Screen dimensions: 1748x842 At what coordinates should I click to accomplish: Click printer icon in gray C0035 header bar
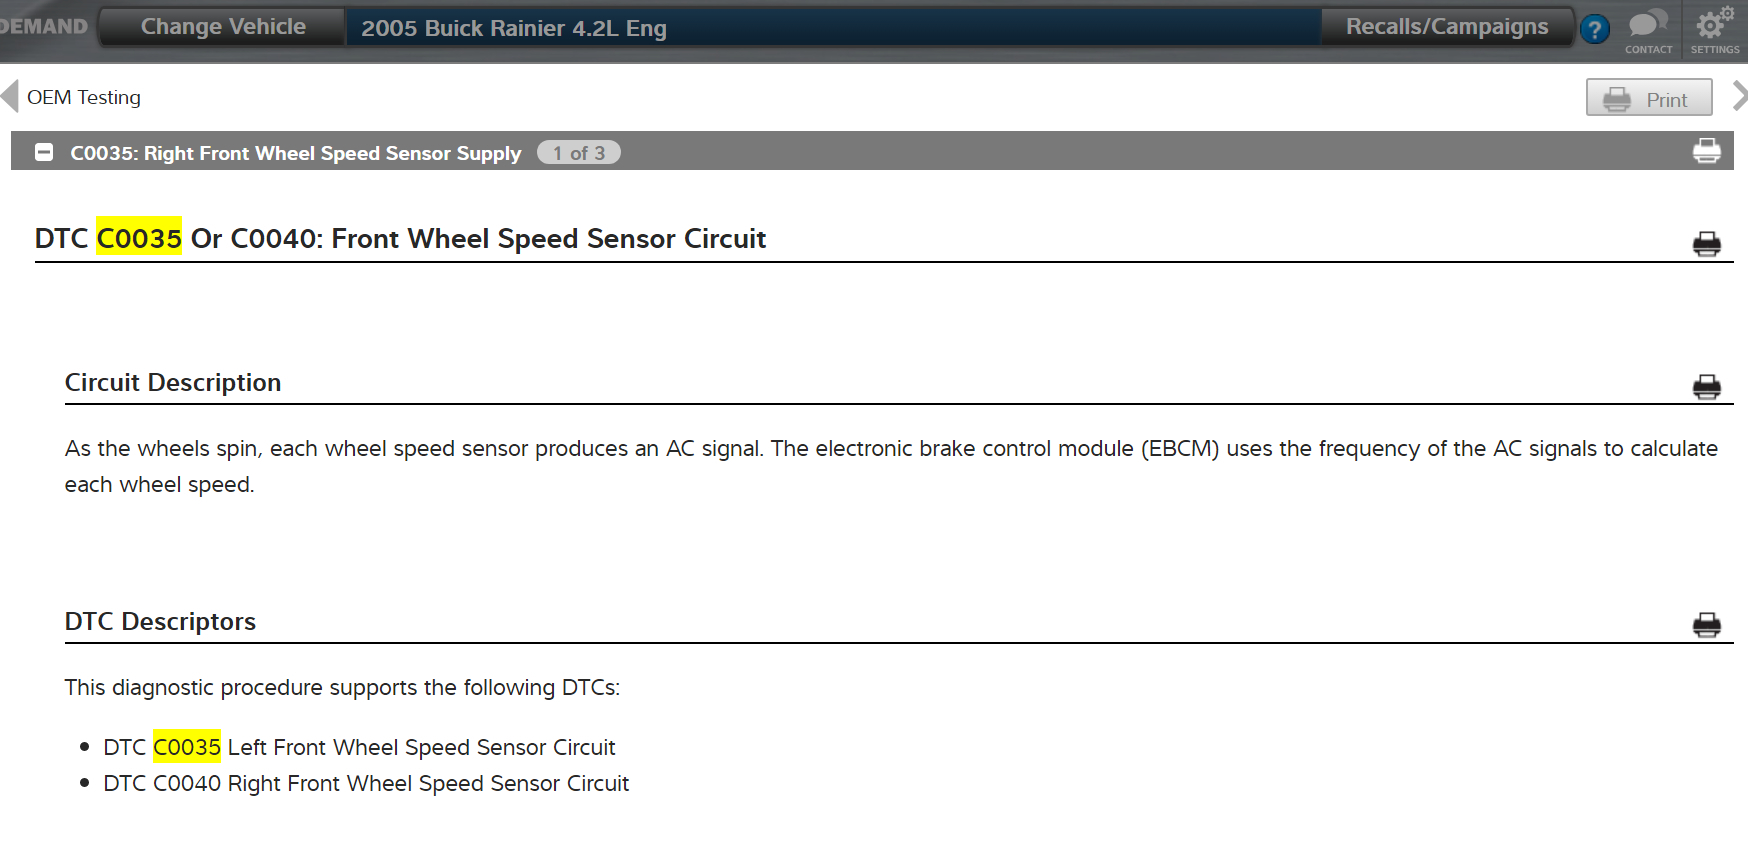(x=1707, y=151)
